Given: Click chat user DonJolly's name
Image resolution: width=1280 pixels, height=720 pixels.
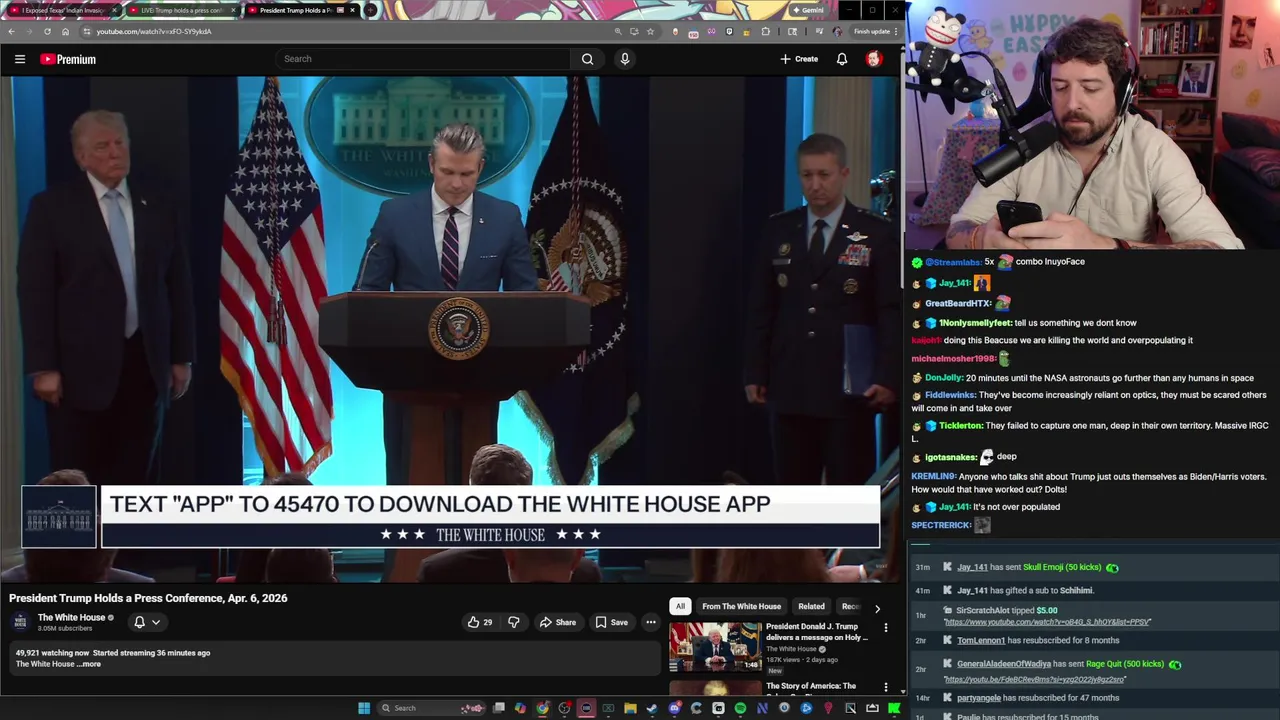Looking at the screenshot, I should click(943, 378).
